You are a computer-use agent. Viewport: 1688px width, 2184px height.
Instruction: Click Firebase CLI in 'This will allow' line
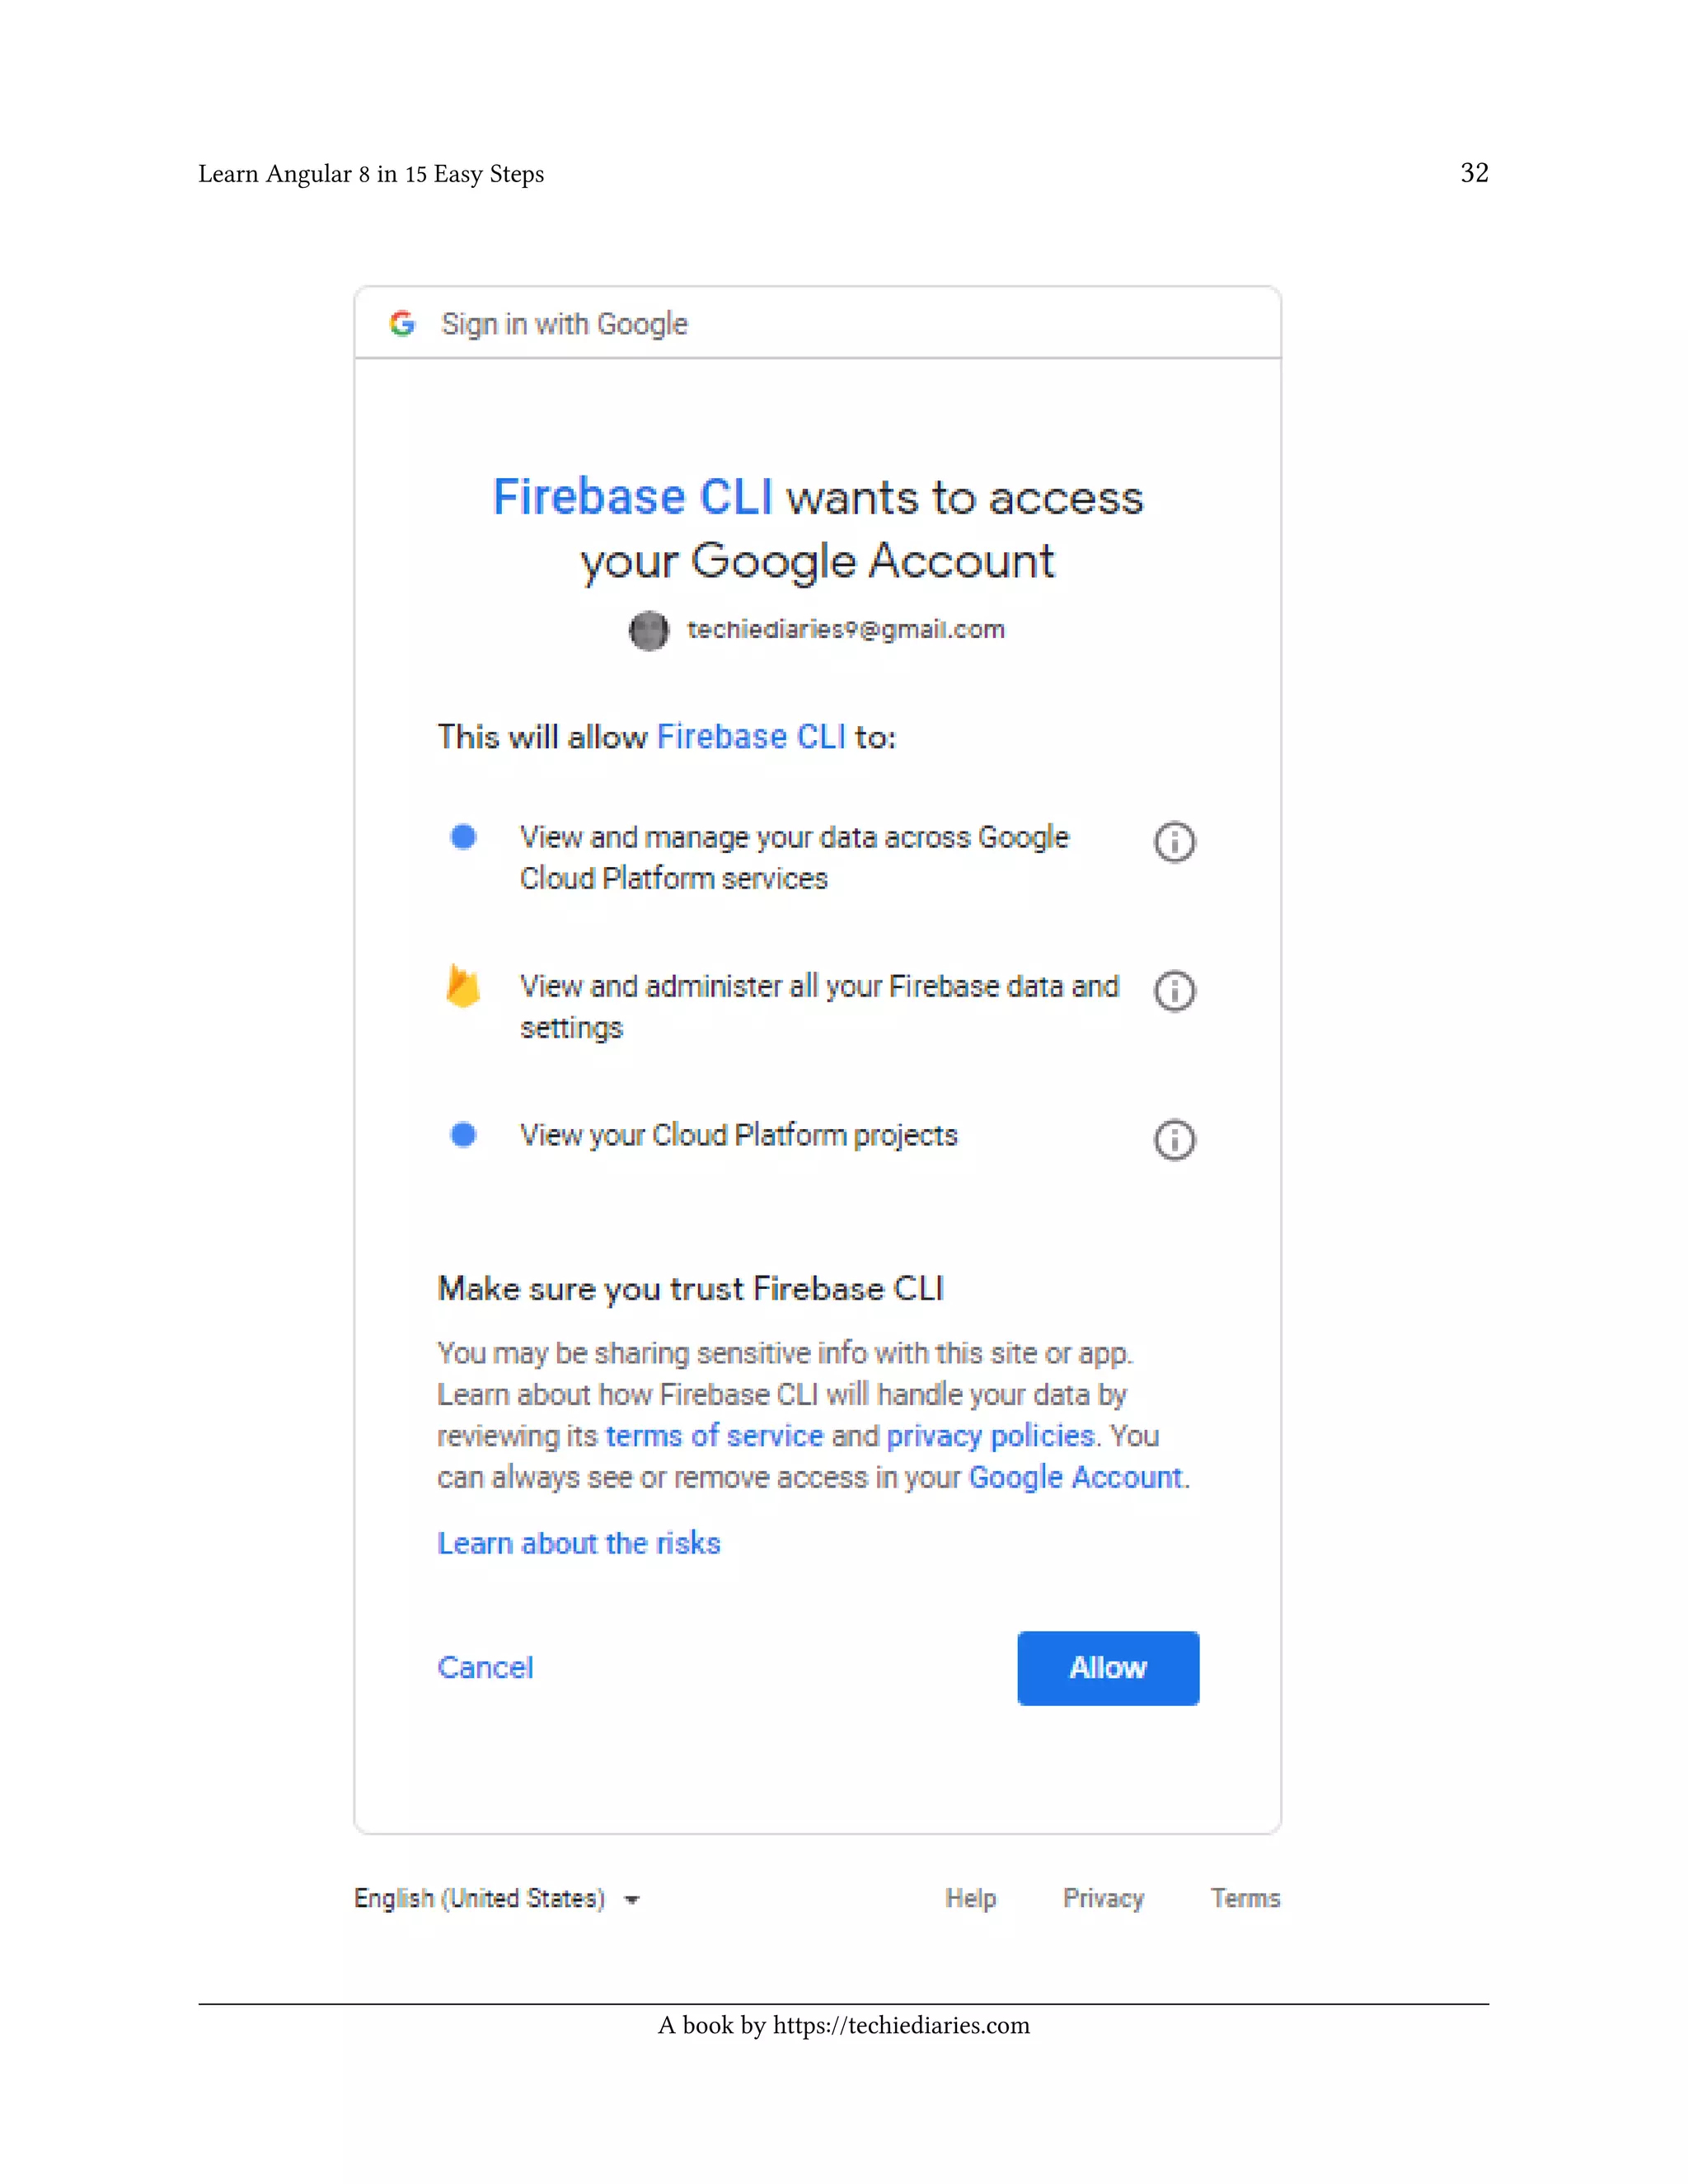(750, 737)
